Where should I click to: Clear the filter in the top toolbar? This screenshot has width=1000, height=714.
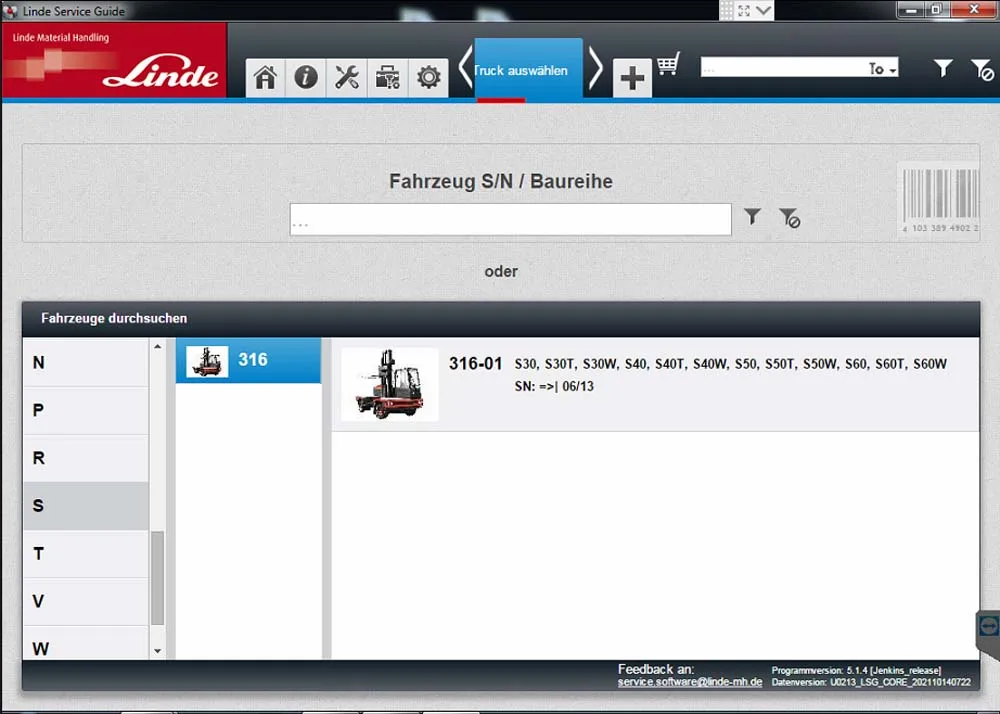point(982,69)
